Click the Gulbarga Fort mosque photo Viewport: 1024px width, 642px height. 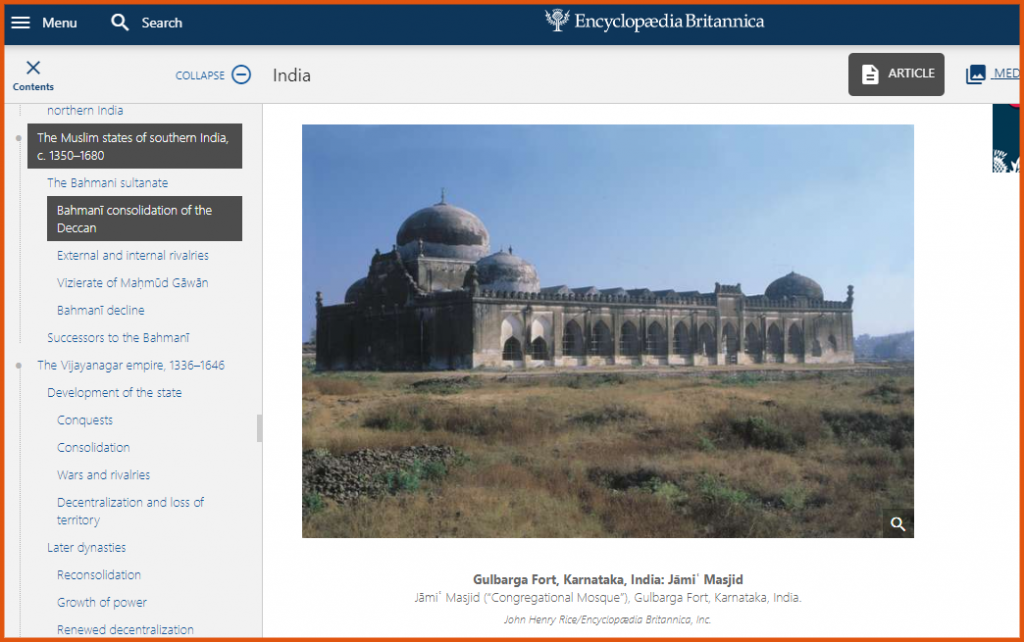[x=607, y=331]
